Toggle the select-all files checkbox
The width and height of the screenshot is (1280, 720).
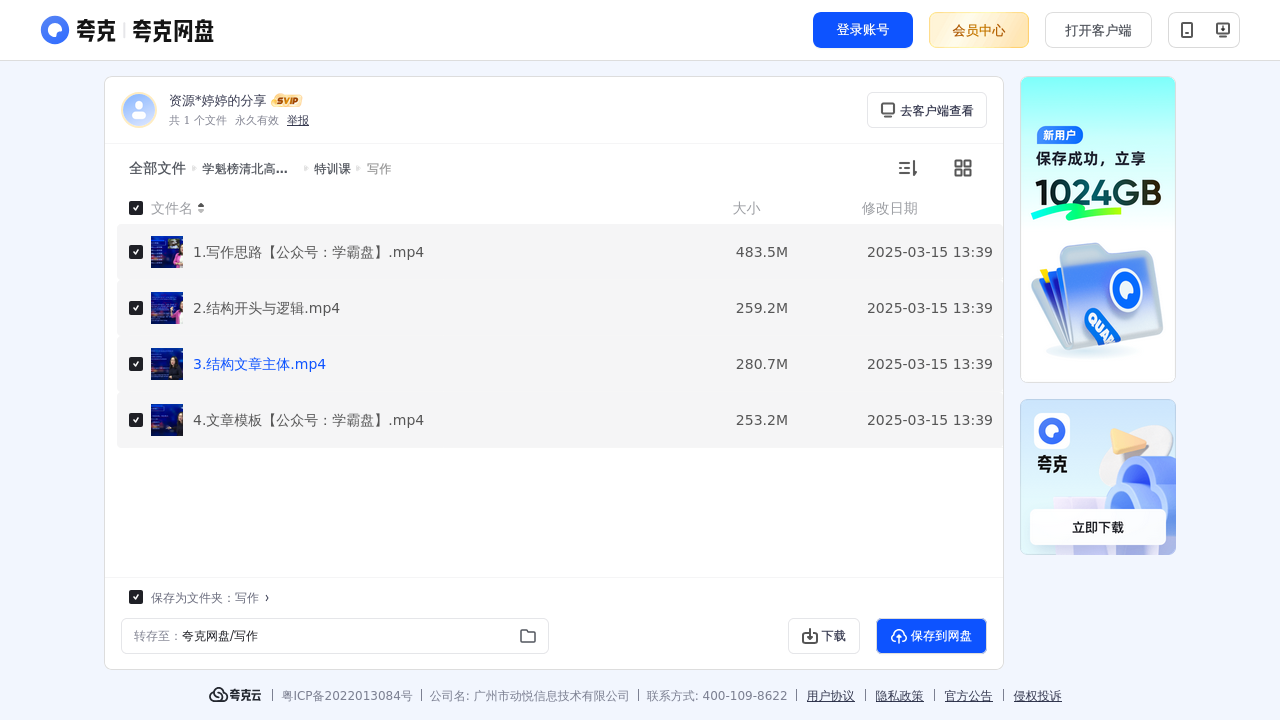pos(136,208)
